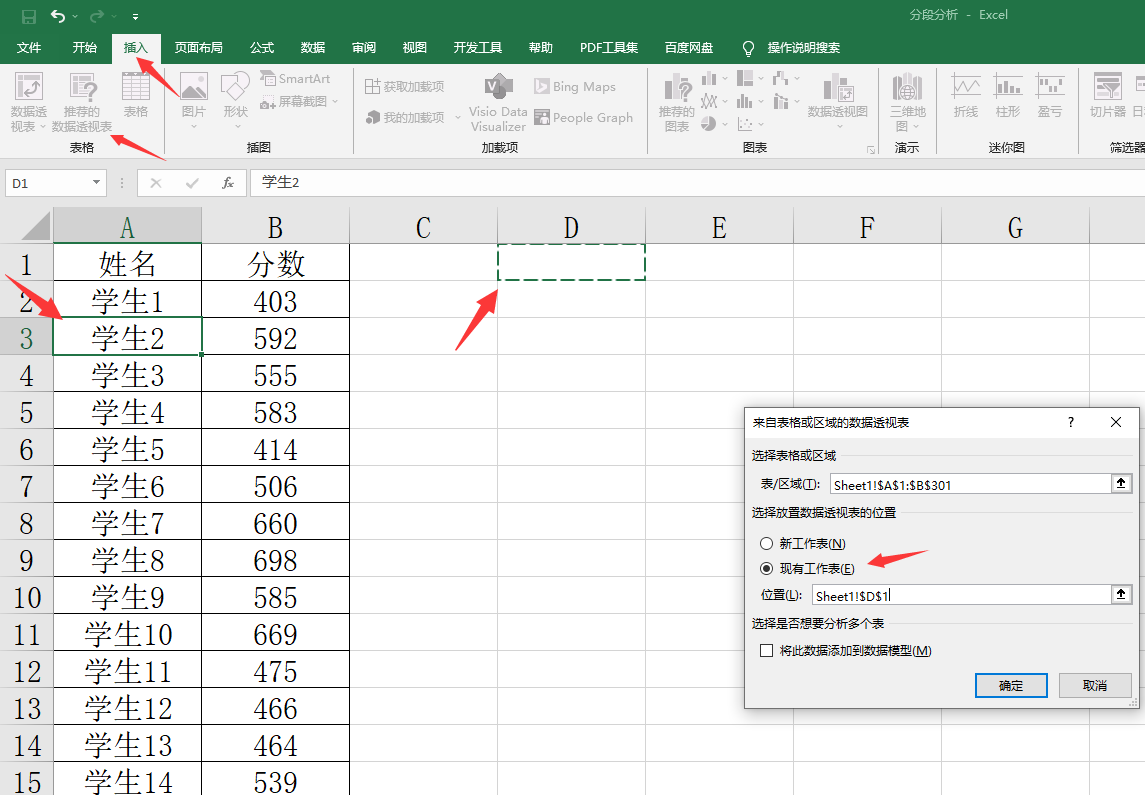1145x795 pixels.
Task: Click 获取加载项
Action: [x=405, y=86]
